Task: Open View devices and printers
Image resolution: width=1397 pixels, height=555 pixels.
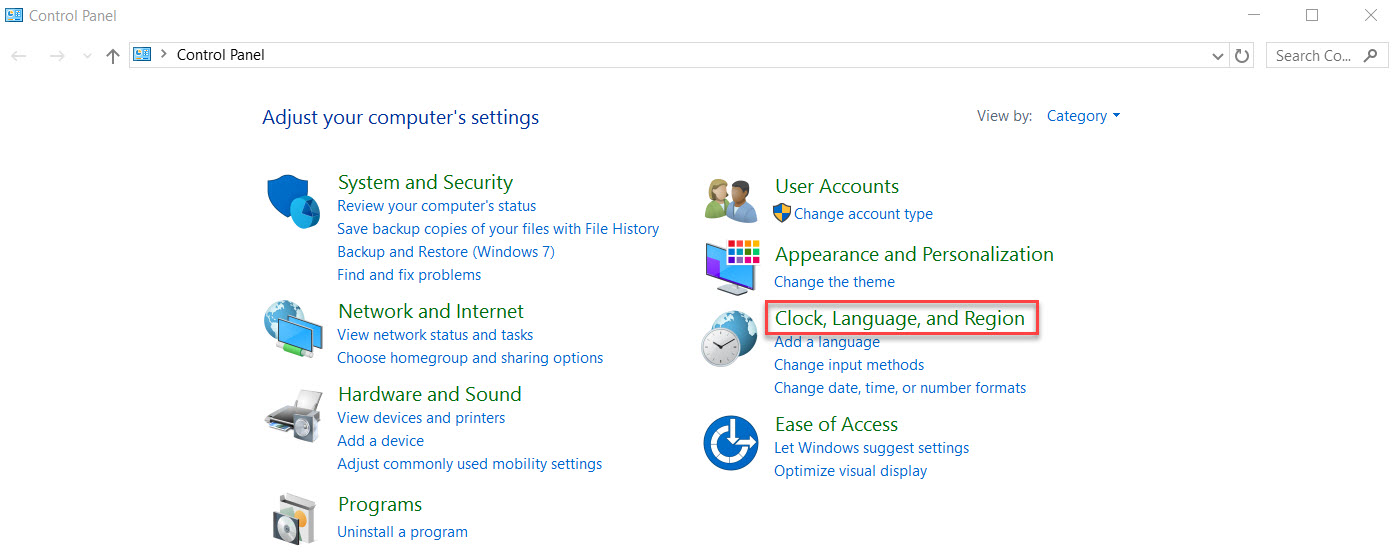Action: point(421,418)
